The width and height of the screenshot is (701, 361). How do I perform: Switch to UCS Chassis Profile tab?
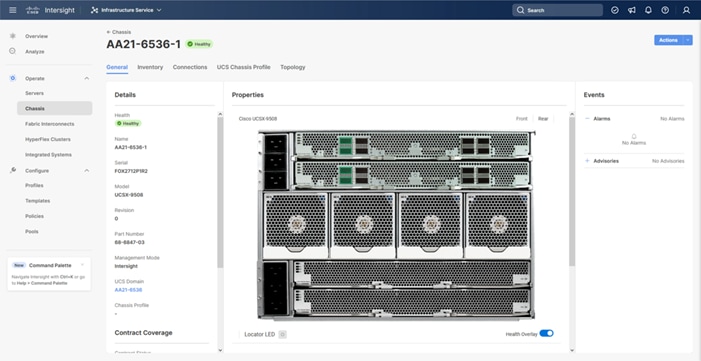click(244, 67)
